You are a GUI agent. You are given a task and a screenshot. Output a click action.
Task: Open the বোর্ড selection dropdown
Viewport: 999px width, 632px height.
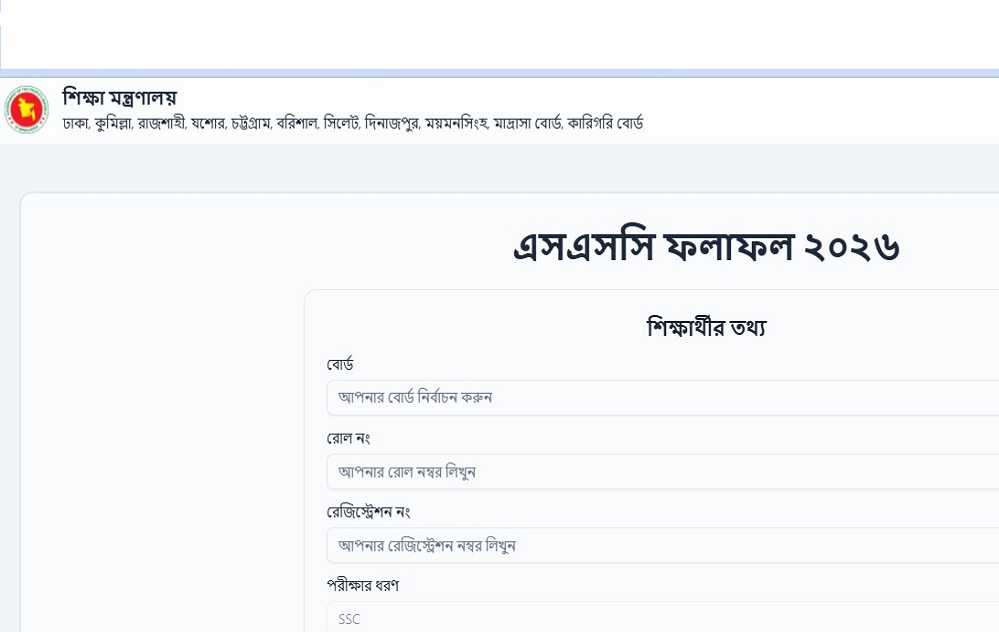point(663,398)
